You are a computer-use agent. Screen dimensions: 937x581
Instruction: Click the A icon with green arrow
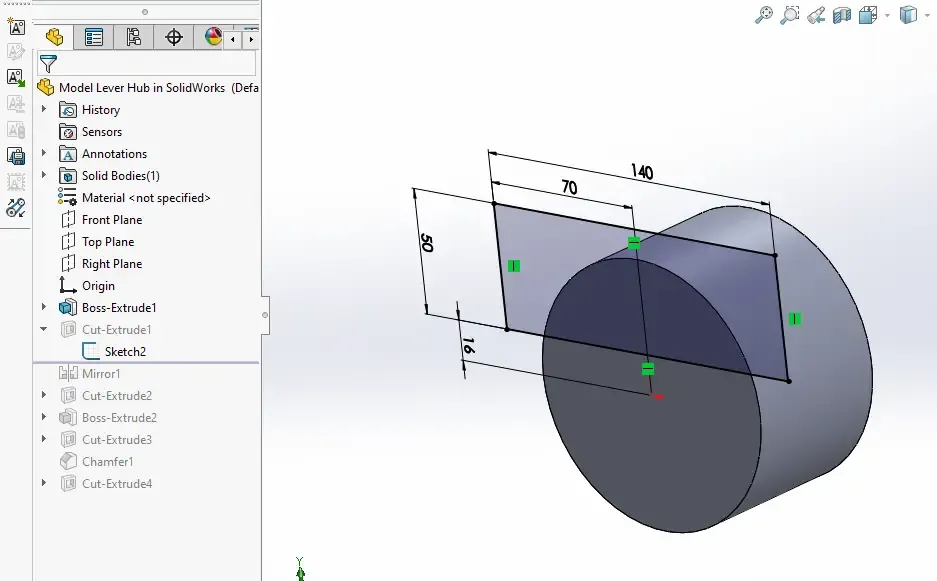tap(16, 78)
